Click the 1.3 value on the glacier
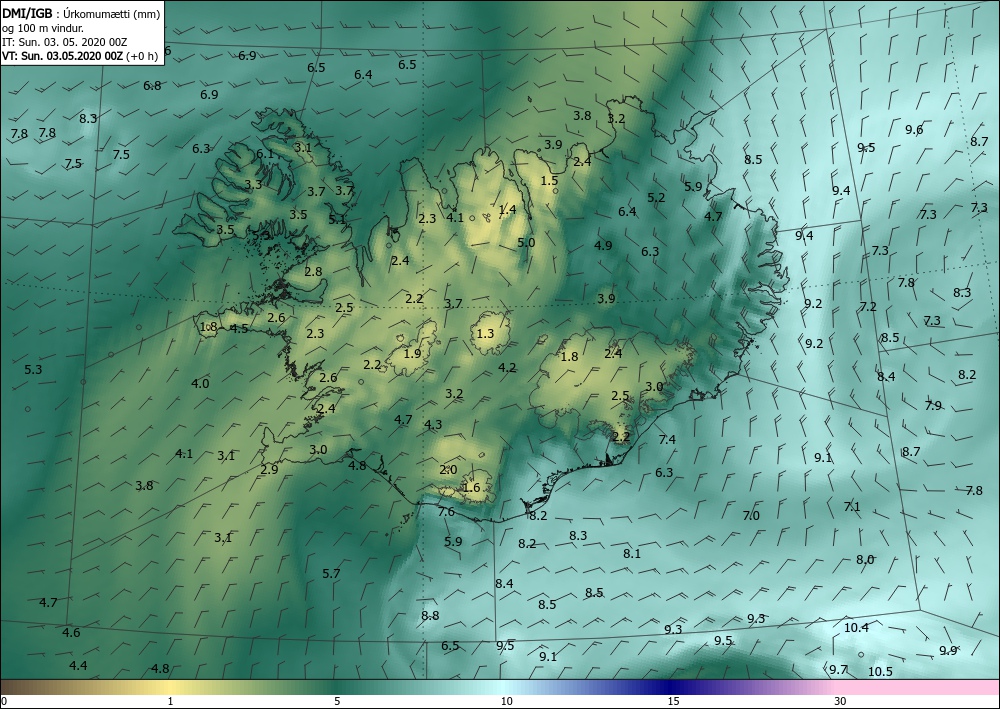The height and width of the screenshot is (709, 1000). 485,333
